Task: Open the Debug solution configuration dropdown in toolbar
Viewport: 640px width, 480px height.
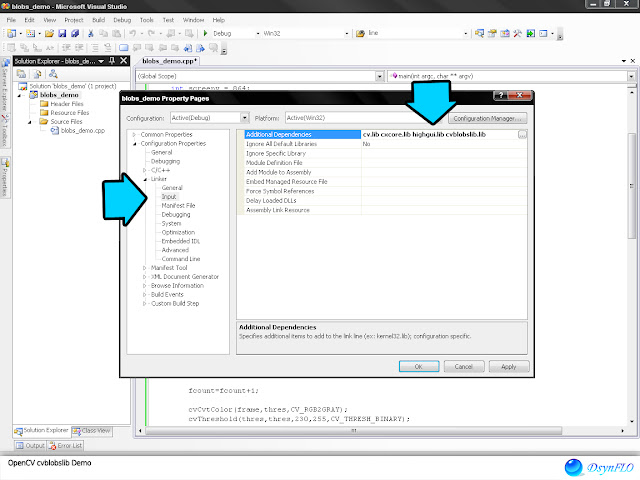Action: point(258,33)
